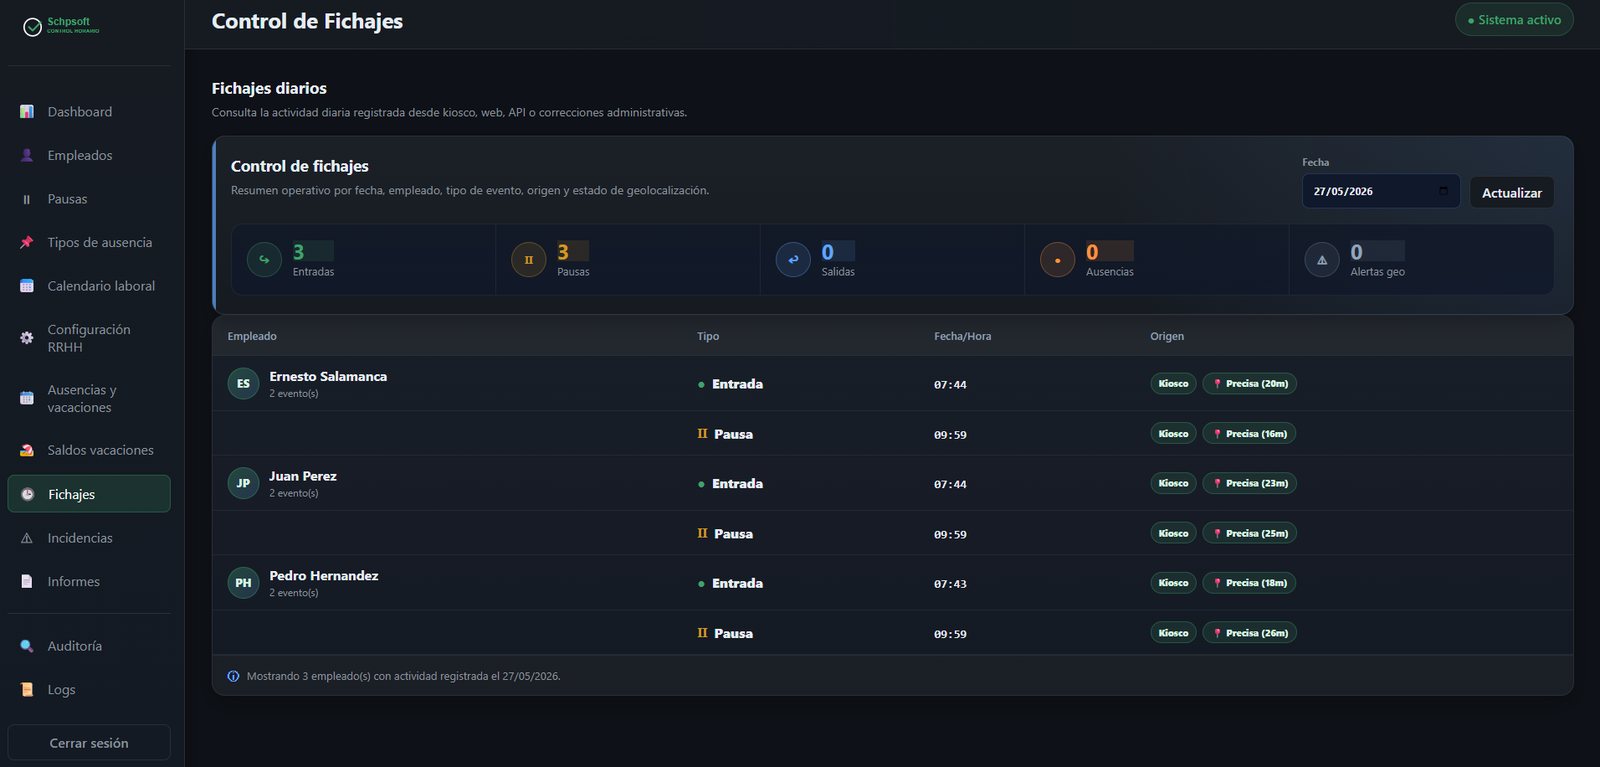1600x767 pixels.
Task: Open the Dashboard chart icon in sidebar
Action: click(x=27, y=112)
